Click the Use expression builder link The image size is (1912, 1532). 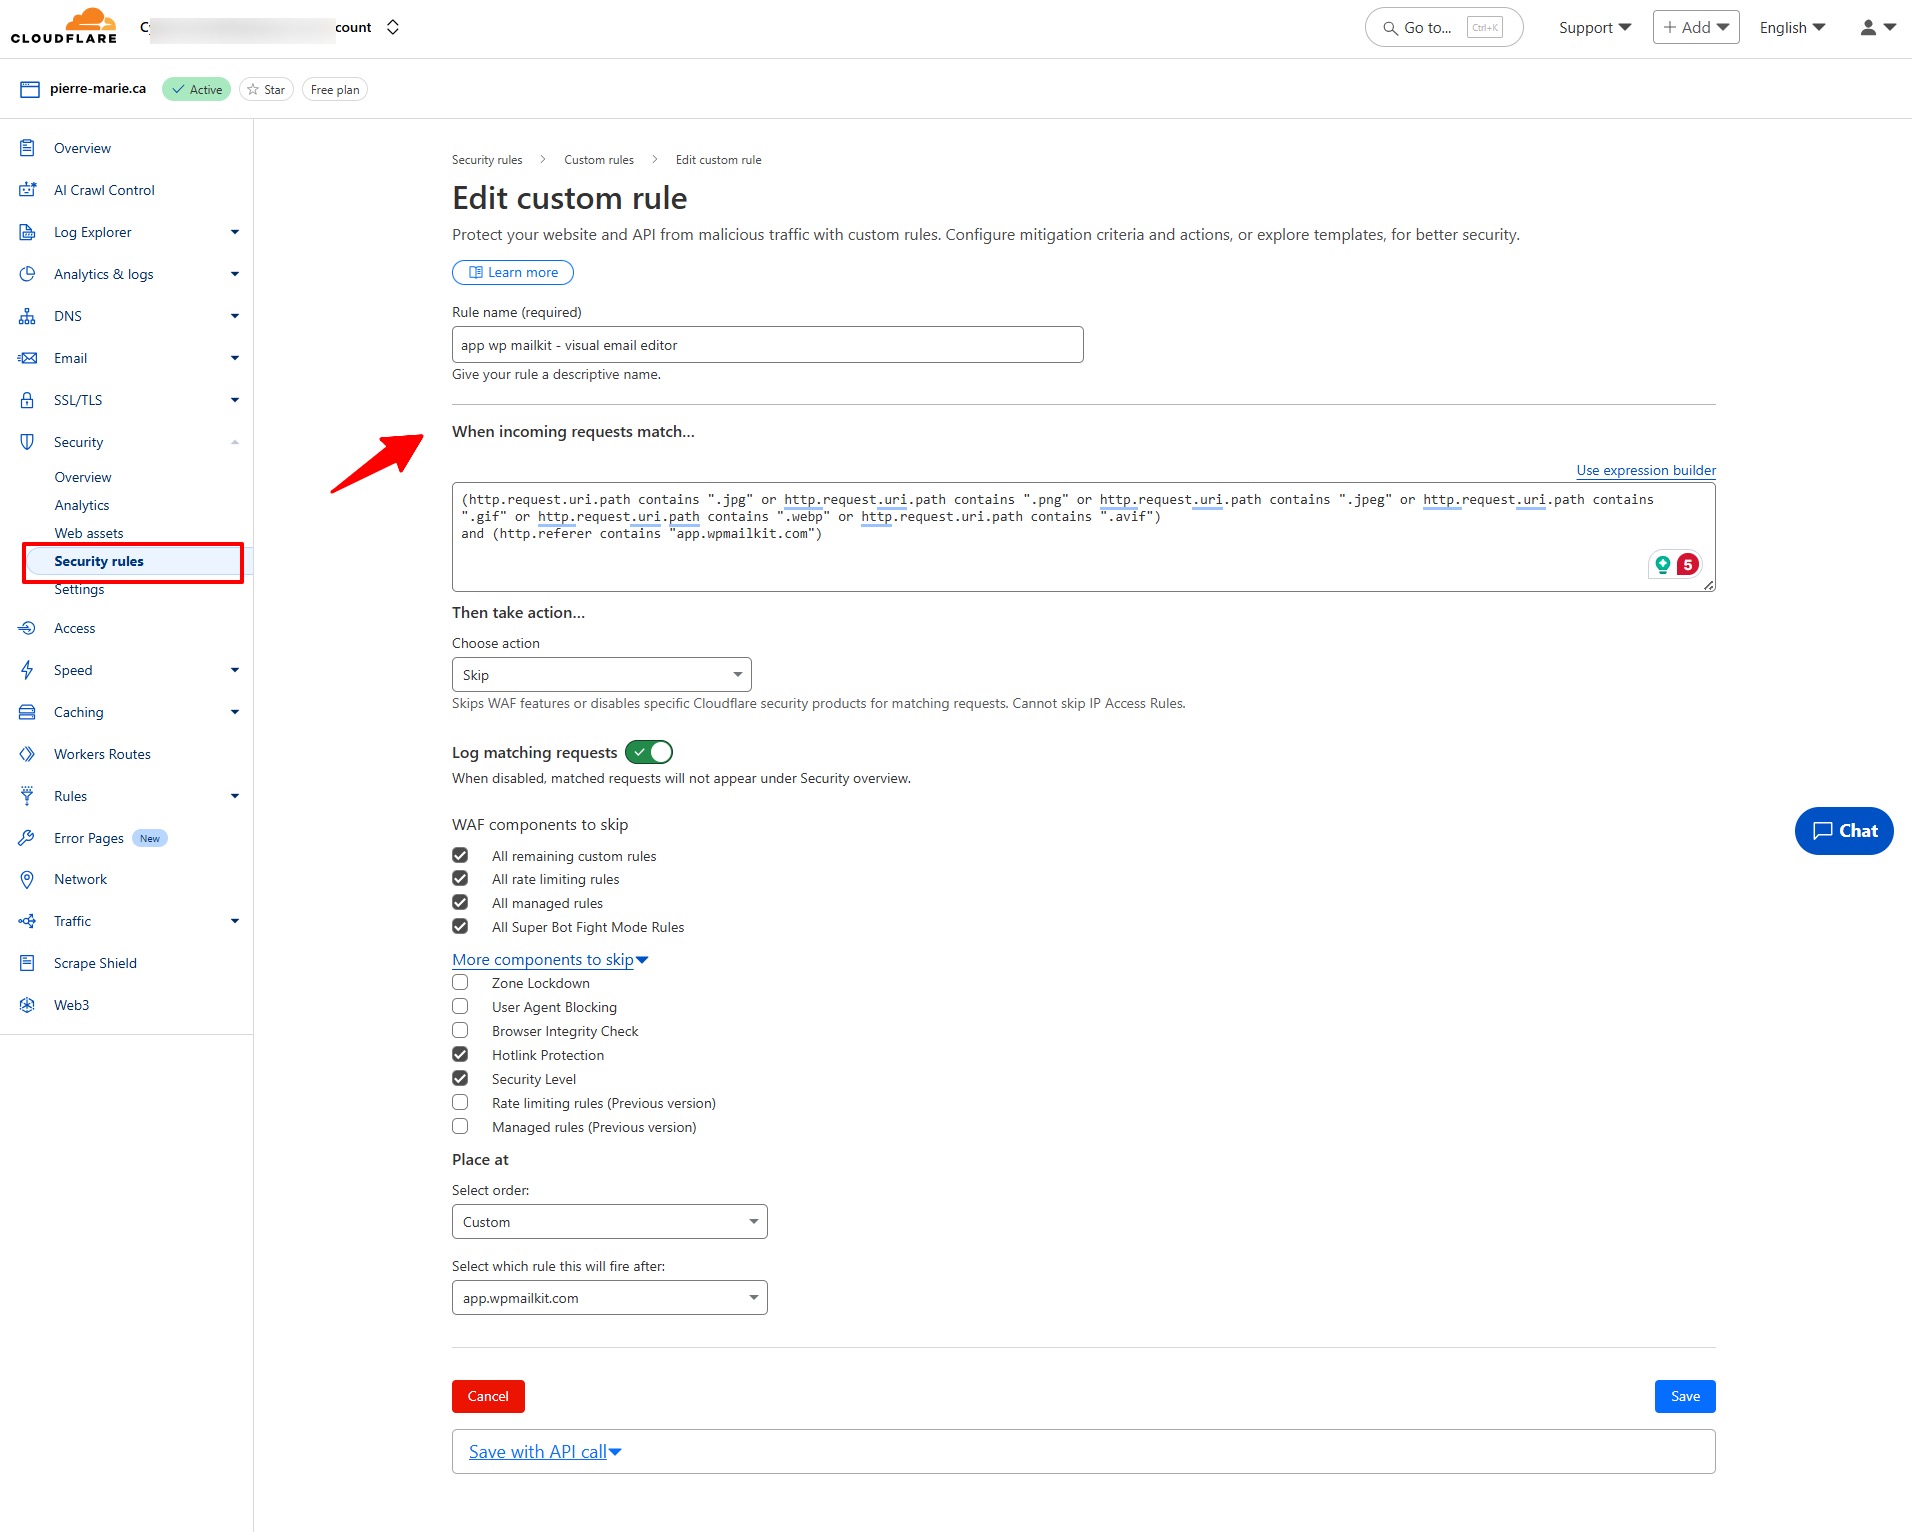[1645, 470]
